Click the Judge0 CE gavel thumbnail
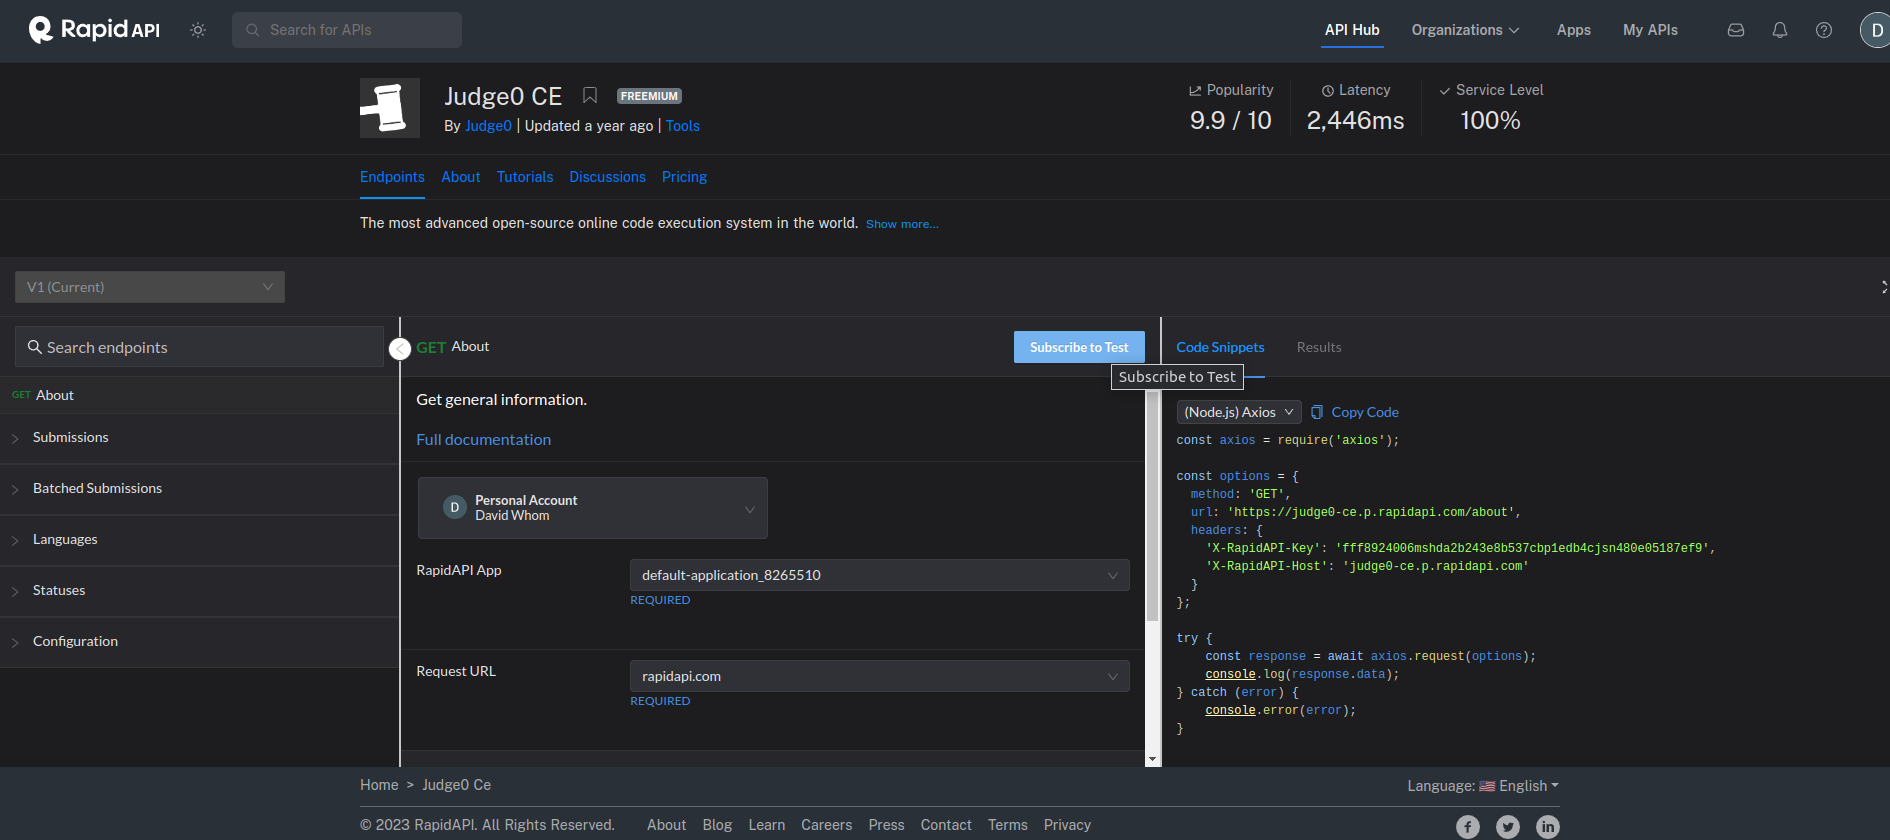The height and width of the screenshot is (840, 1890). 390,108
